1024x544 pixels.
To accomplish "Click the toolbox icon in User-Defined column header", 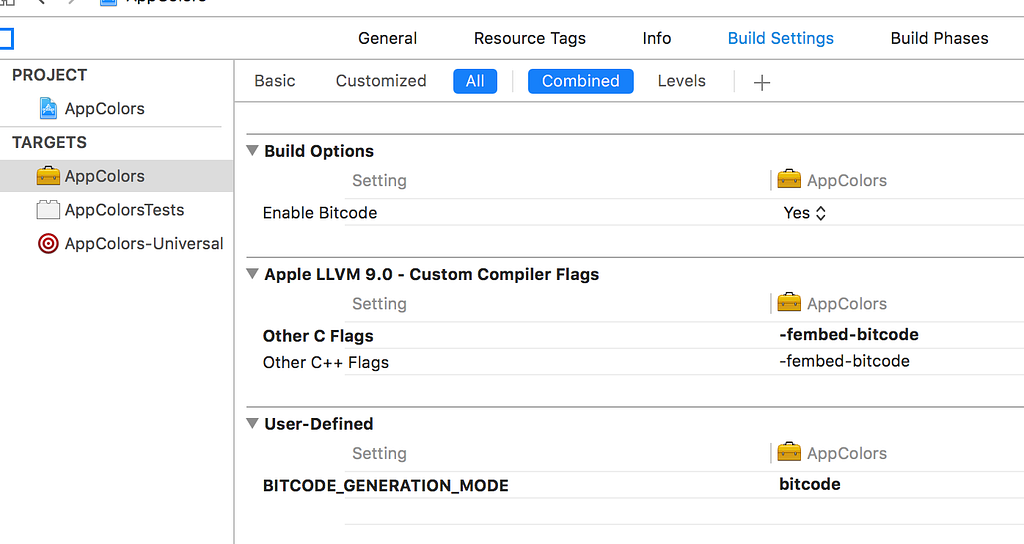I will click(x=789, y=452).
